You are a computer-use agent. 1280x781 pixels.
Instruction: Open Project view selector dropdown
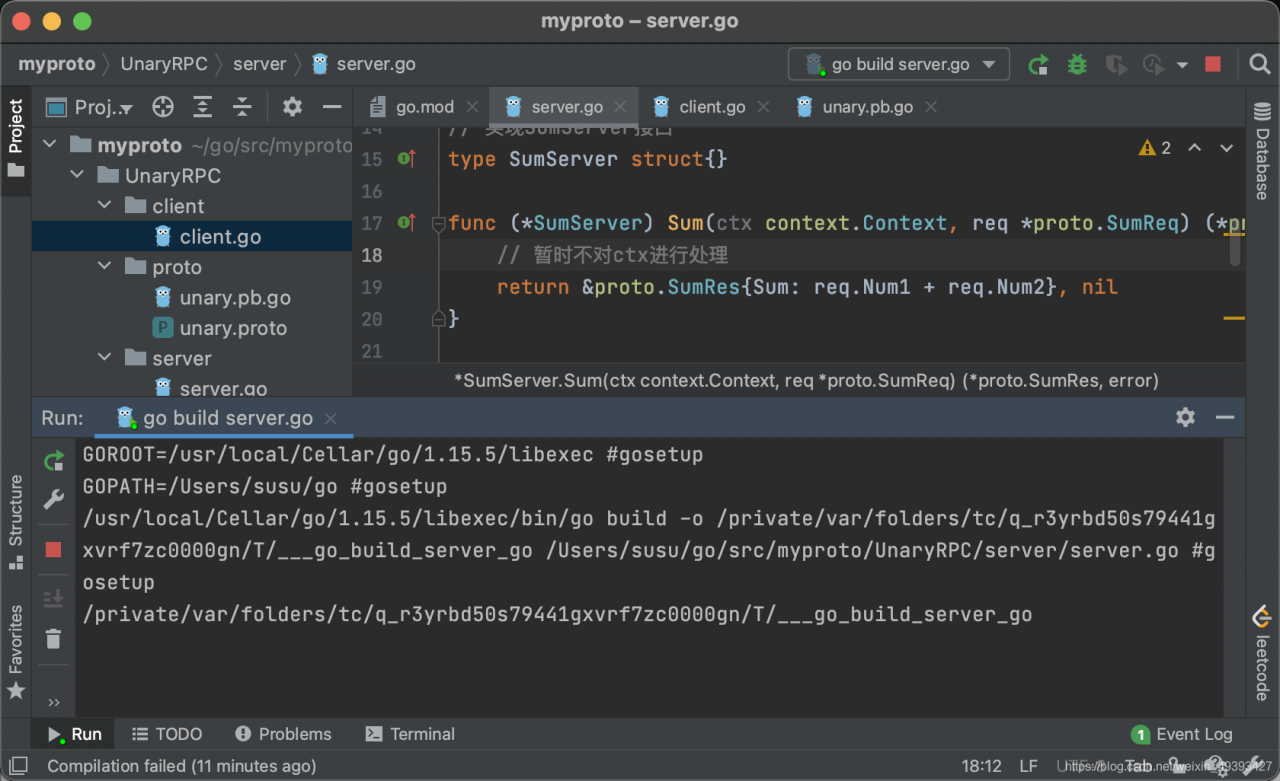pos(91,107)
